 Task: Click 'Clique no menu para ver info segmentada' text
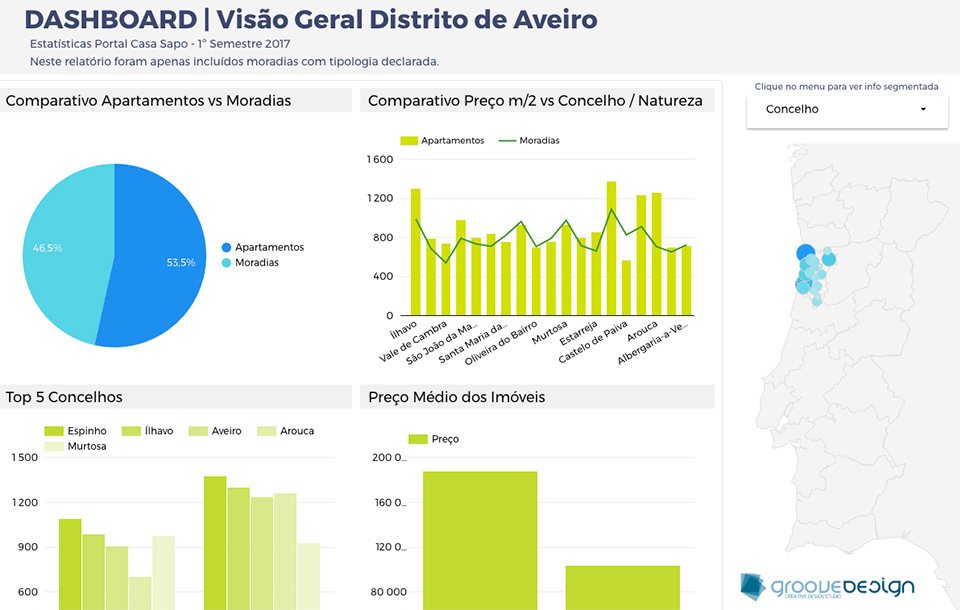[846, 87]
